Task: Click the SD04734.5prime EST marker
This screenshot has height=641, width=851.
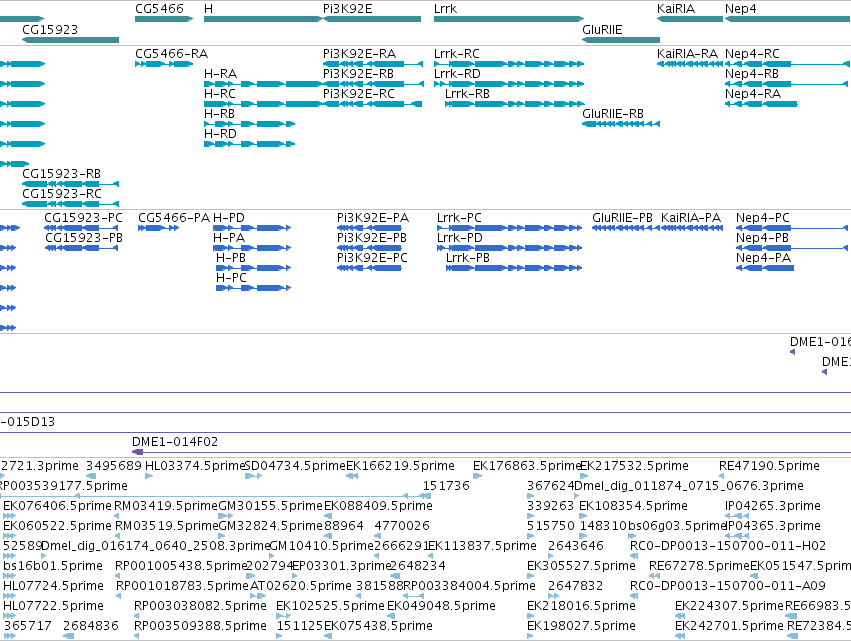Action: 253,477
